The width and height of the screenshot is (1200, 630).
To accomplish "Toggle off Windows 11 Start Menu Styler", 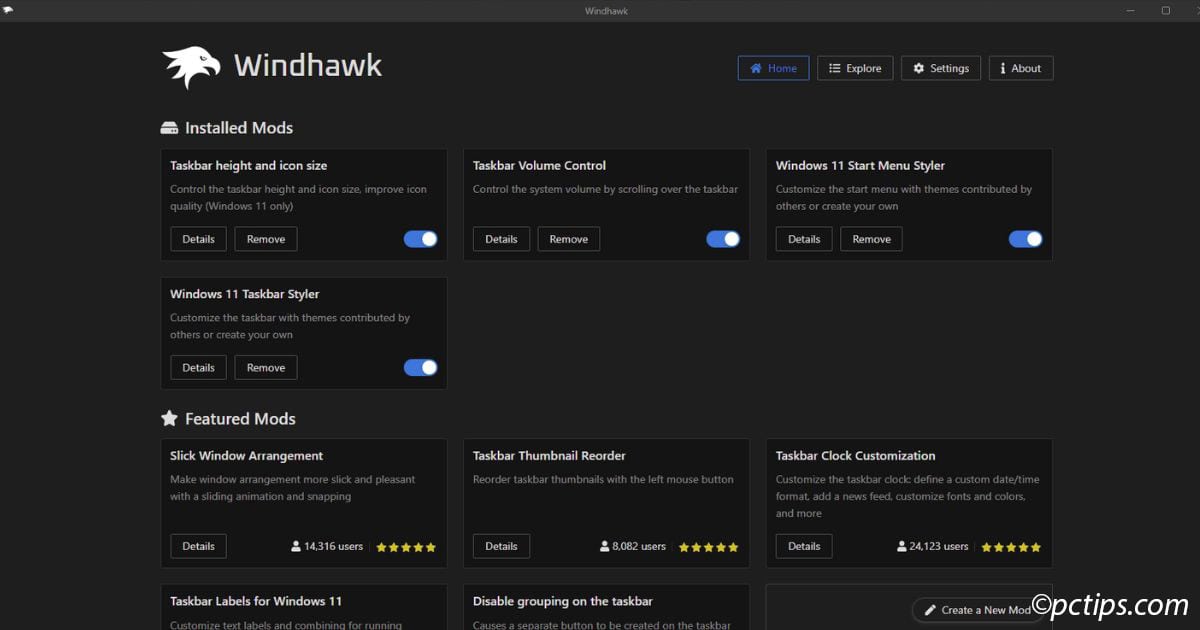I will 1026,238.
